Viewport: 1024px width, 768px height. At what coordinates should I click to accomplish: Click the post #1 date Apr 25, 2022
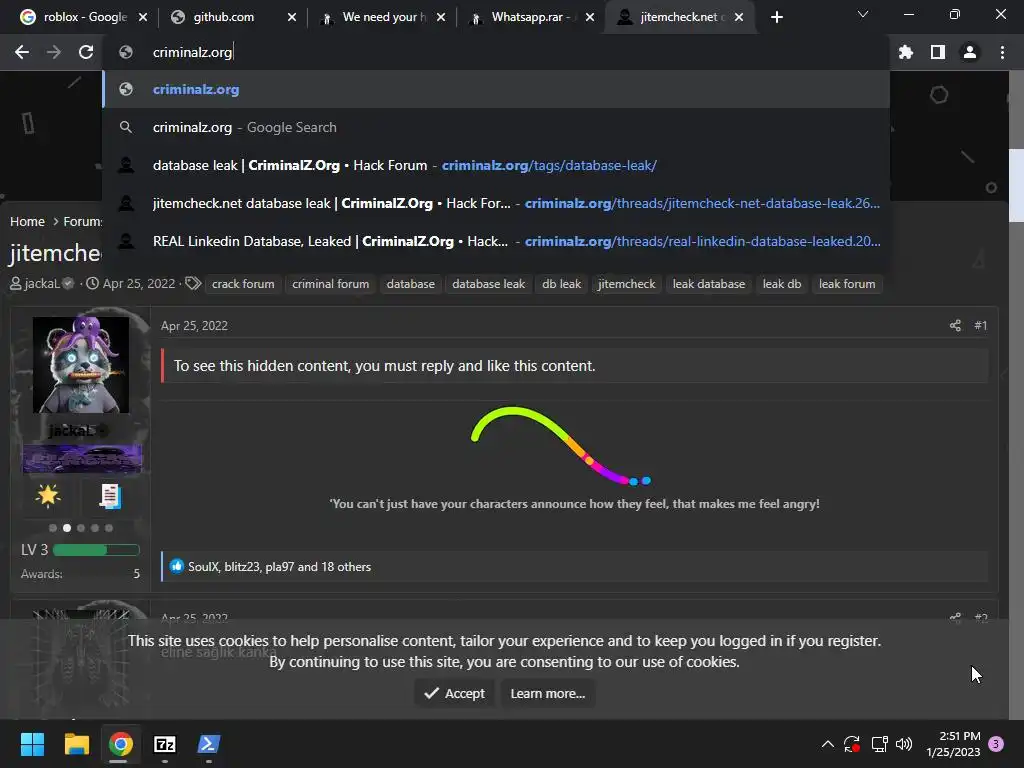[194, 325]
